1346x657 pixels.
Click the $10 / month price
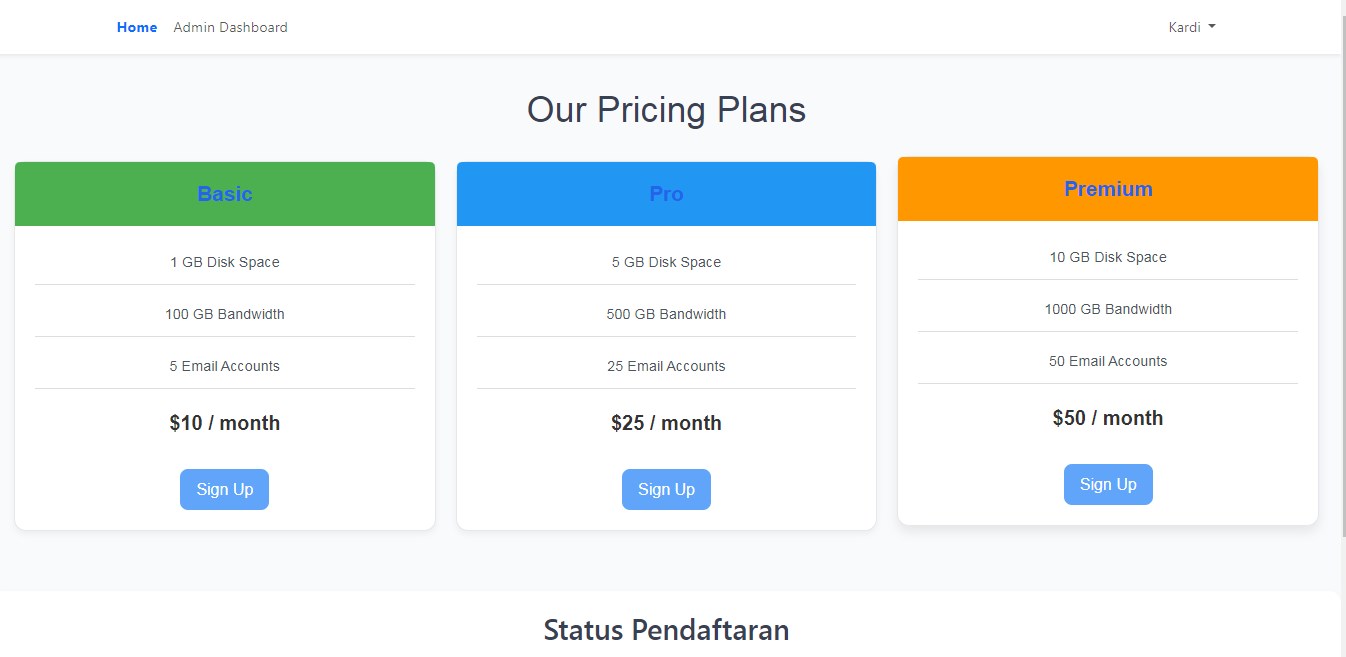225,423
